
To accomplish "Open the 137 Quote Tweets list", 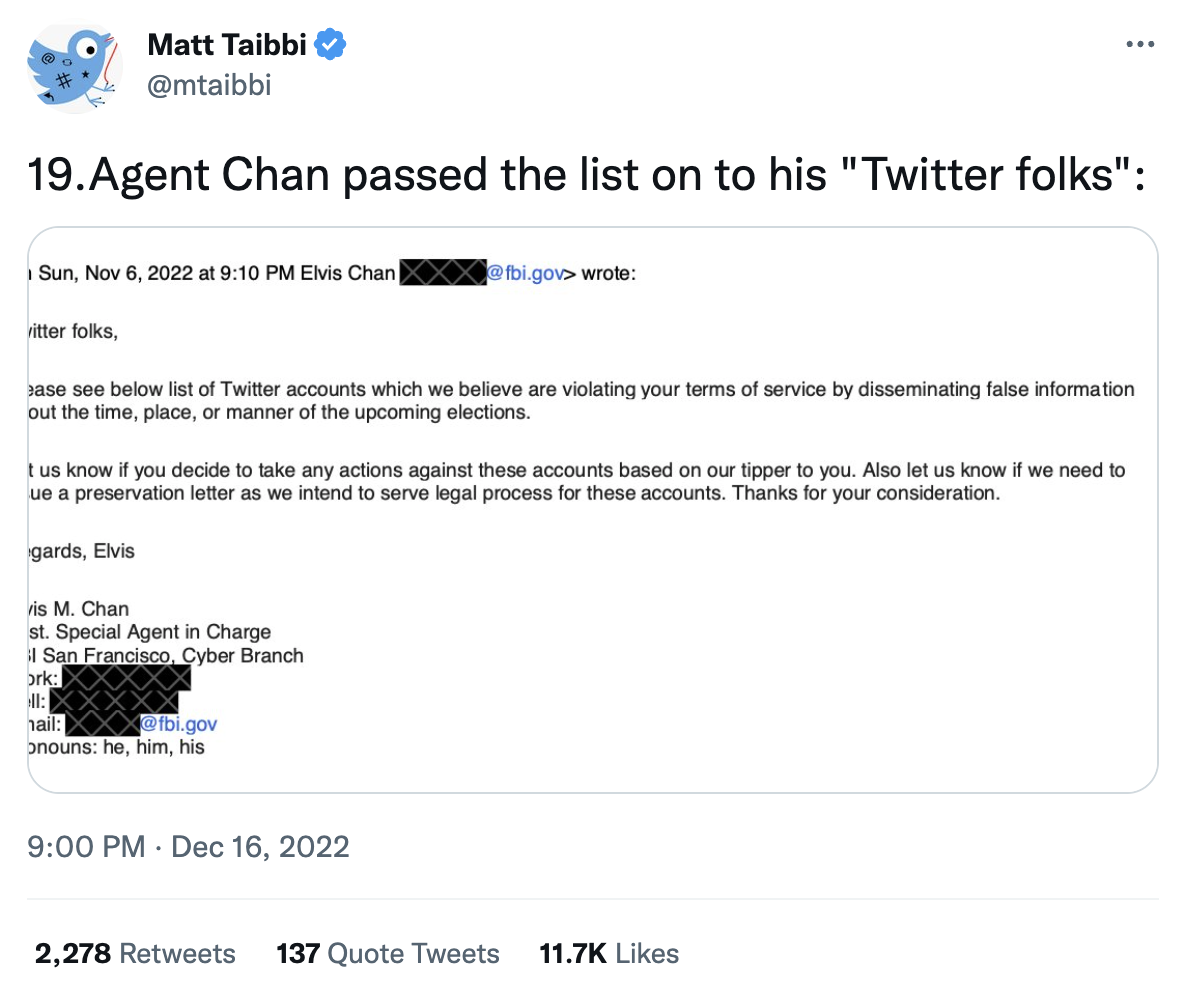I will coord(387,953).
